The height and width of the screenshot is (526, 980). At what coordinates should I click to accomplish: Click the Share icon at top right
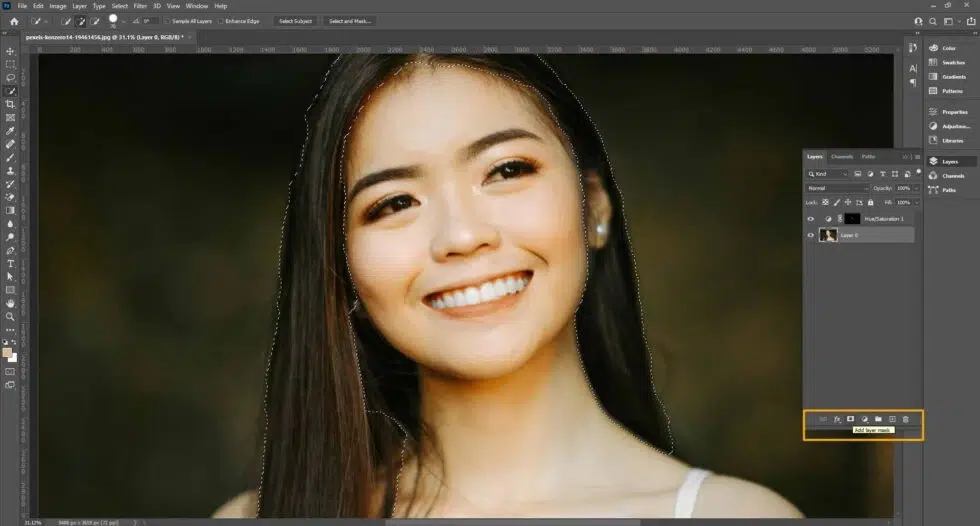[x=971, y=21]
